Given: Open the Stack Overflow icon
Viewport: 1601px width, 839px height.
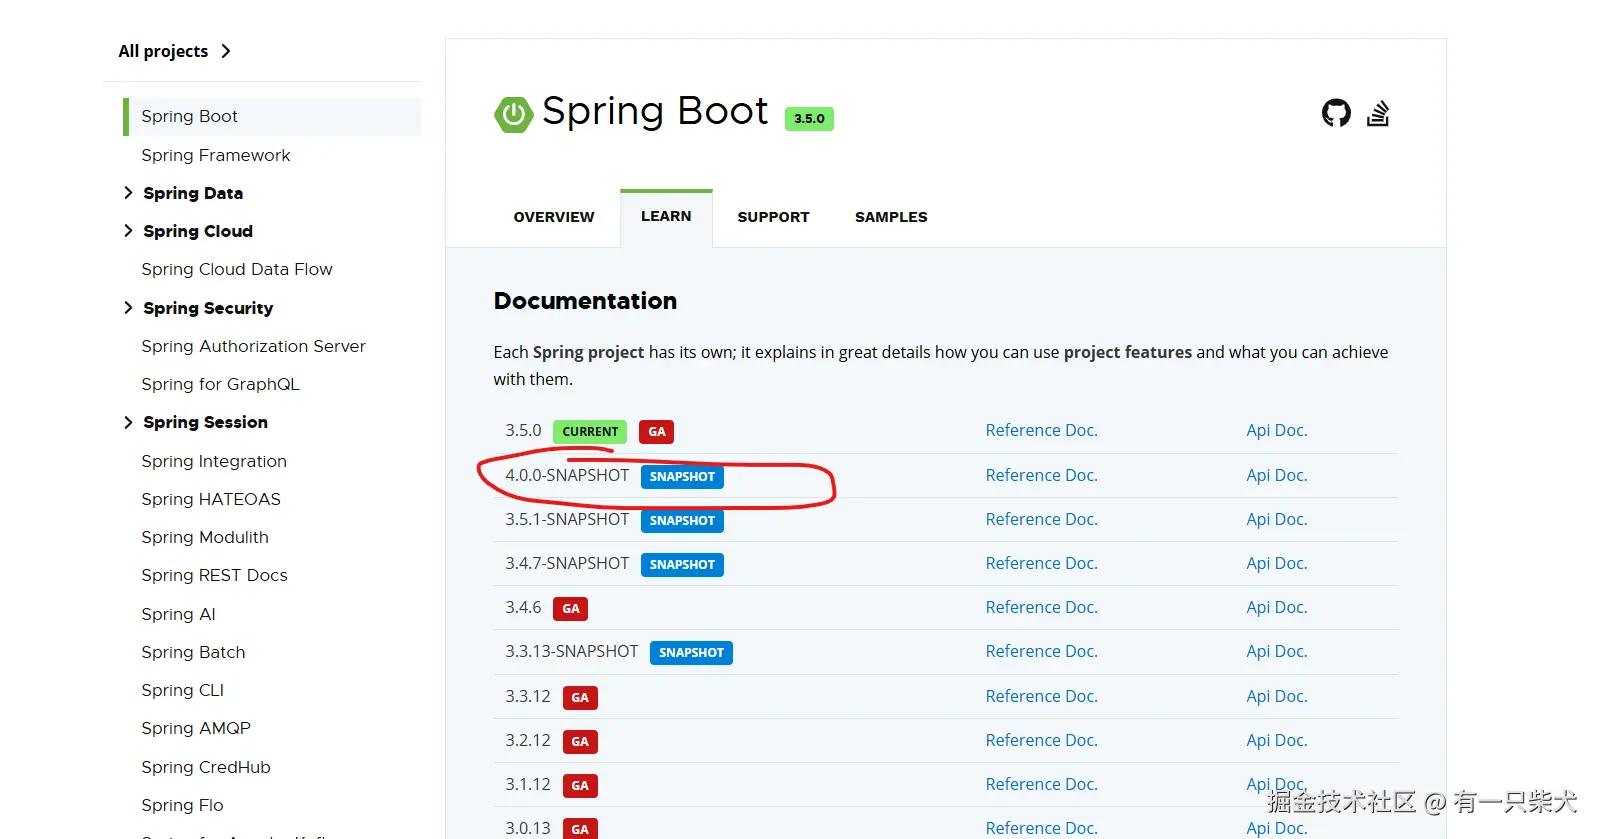Looking at the screenshot, I should tap(1378, 113).
